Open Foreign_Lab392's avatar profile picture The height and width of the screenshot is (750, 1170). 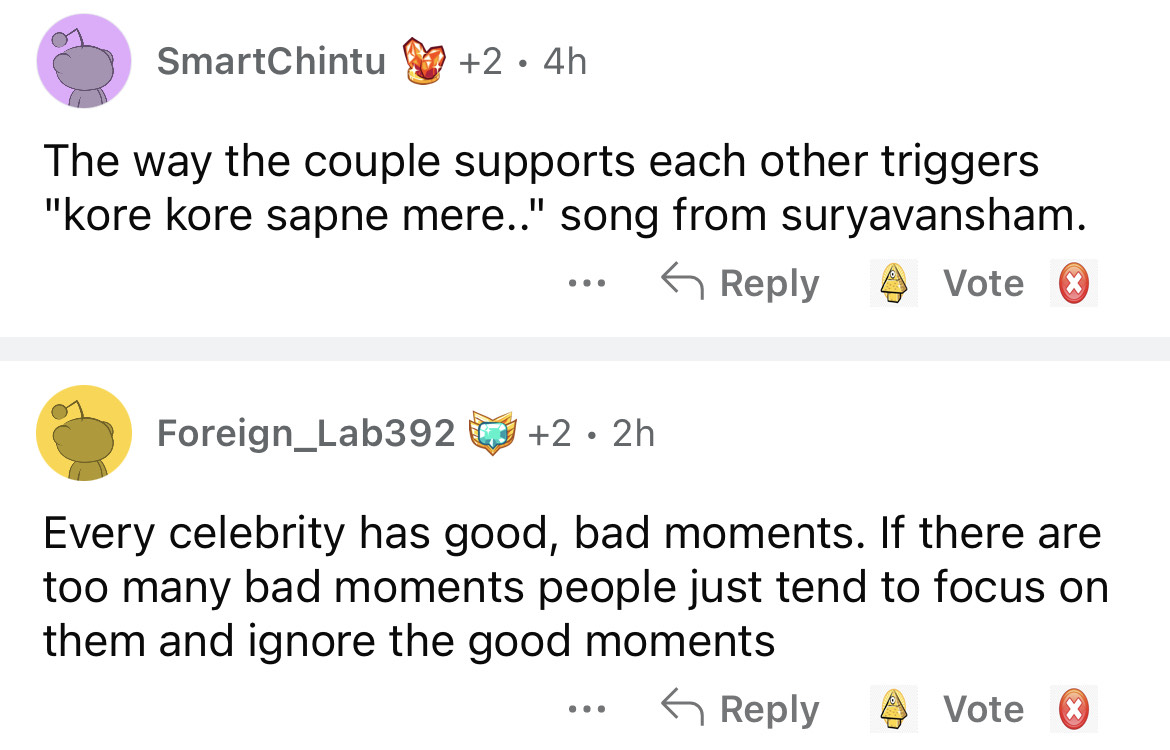click(84, 433)
